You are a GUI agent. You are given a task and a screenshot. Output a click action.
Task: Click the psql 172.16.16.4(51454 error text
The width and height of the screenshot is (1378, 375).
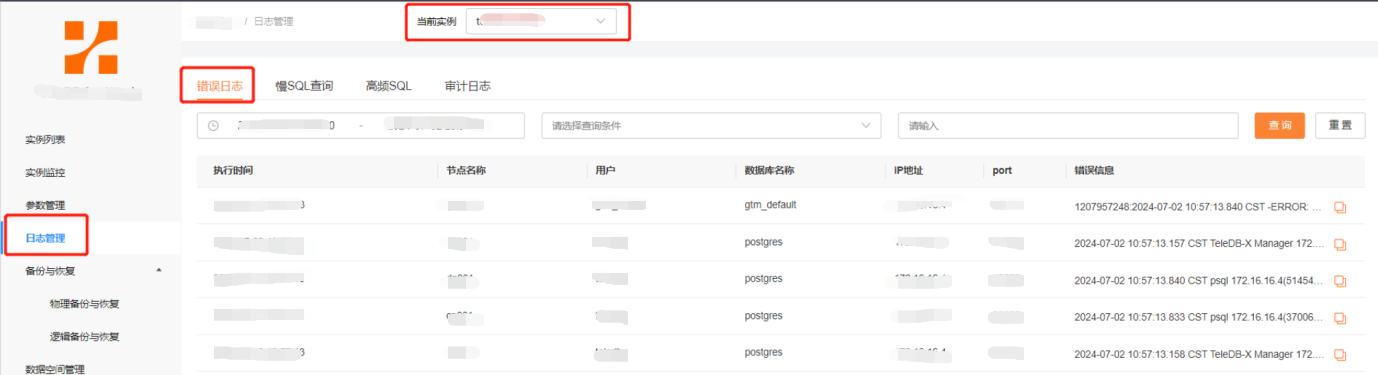pyautogui.click(x=1198, y=281)
